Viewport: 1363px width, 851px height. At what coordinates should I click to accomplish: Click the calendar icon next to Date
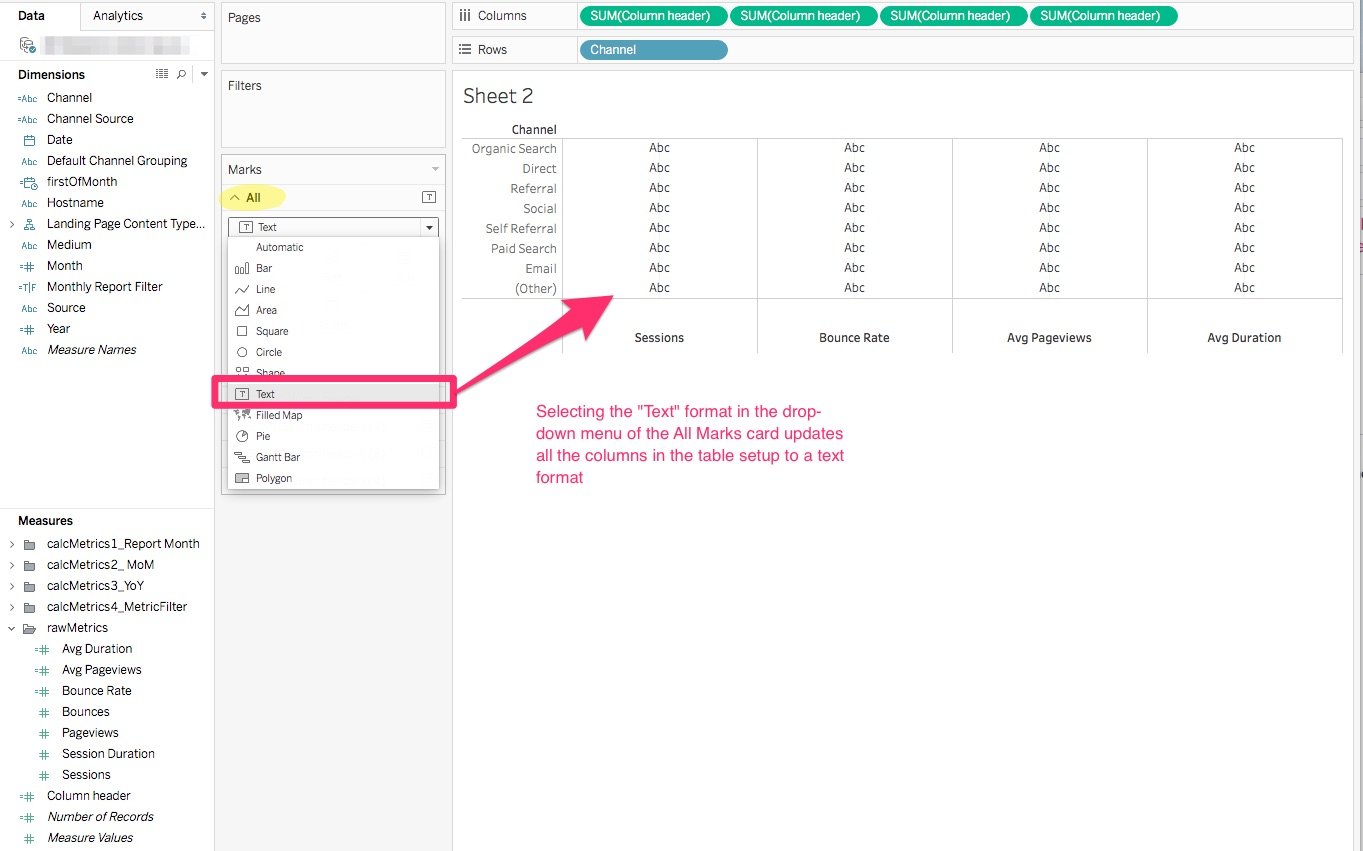point(29,139)
